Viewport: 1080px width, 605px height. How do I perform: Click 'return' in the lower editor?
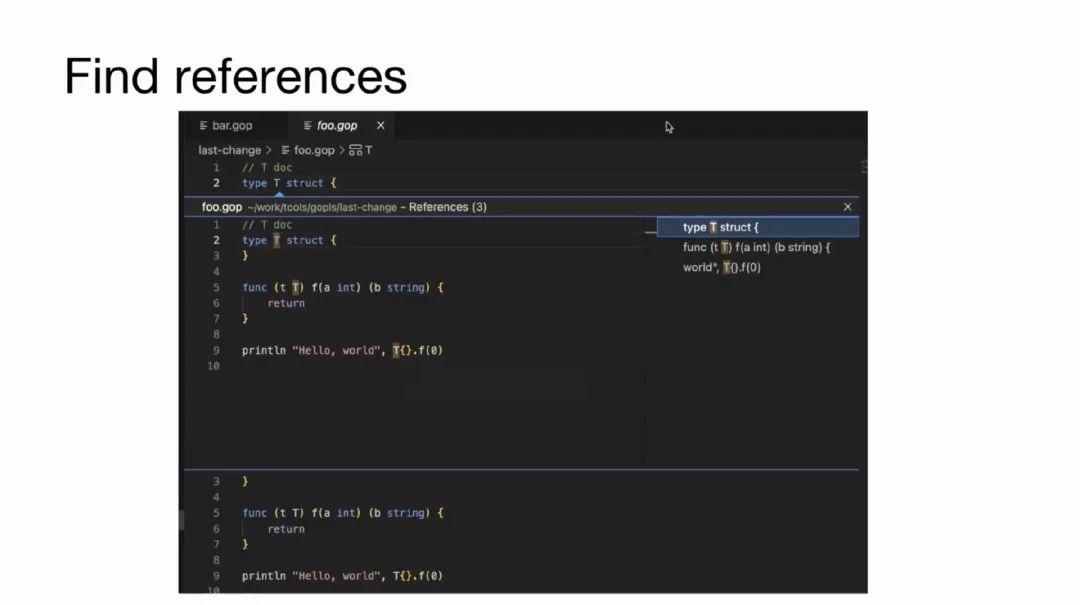[286, 529]
